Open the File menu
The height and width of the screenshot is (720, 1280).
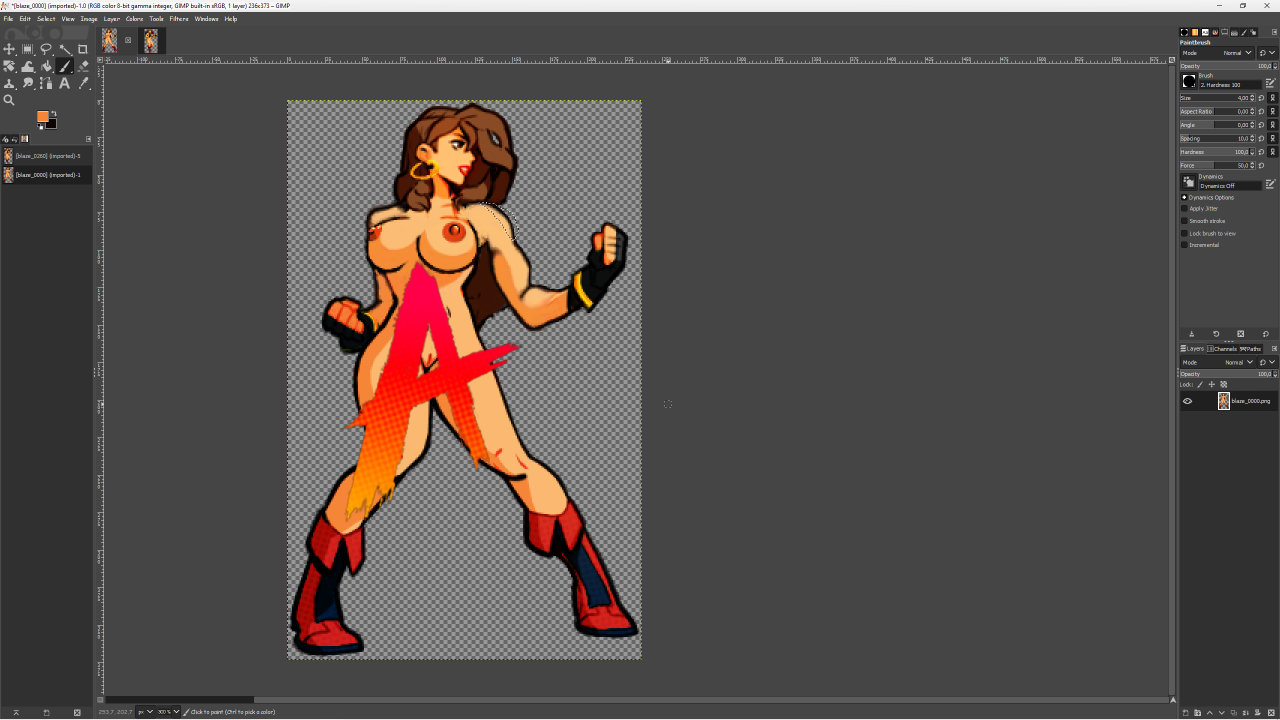tap(8, 19)
